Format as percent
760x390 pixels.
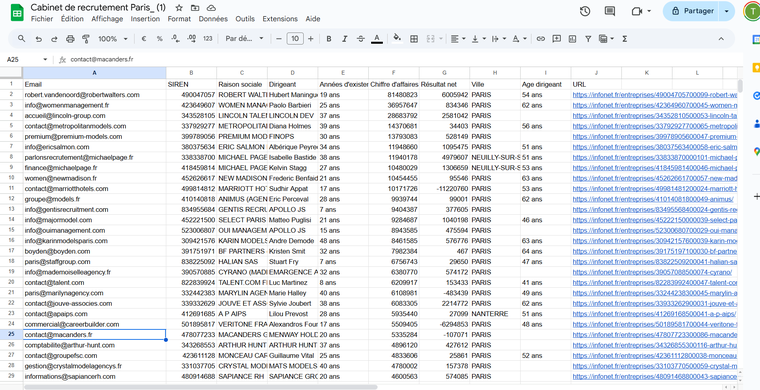pyautogui.click(x=159, y=39)
